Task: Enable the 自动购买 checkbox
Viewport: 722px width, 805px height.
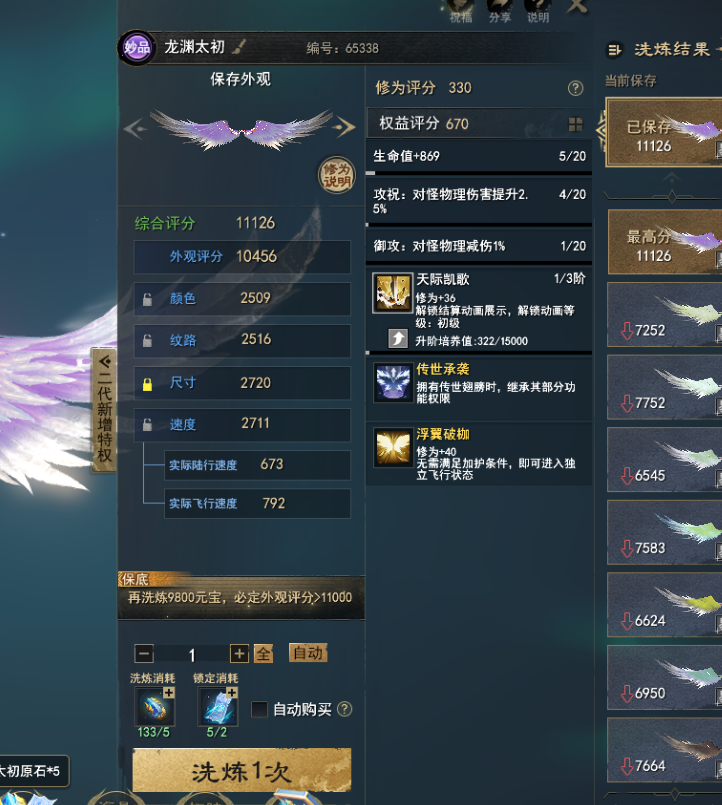Action: 259,710
